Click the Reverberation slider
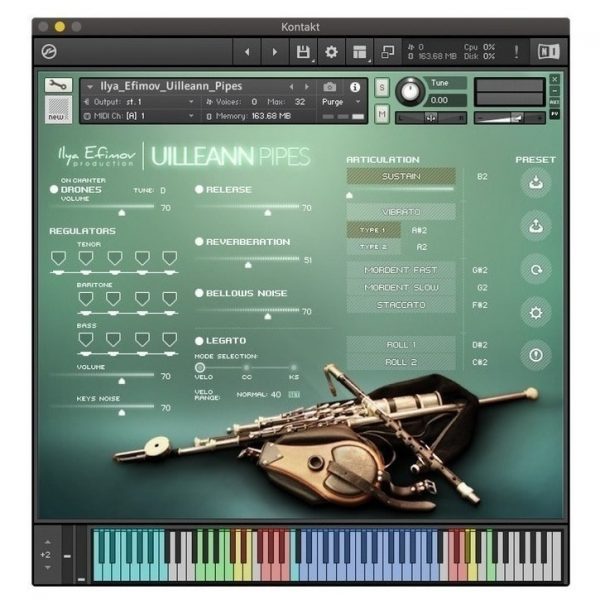The height and width of the screenshot is (600, 600). 247,261
